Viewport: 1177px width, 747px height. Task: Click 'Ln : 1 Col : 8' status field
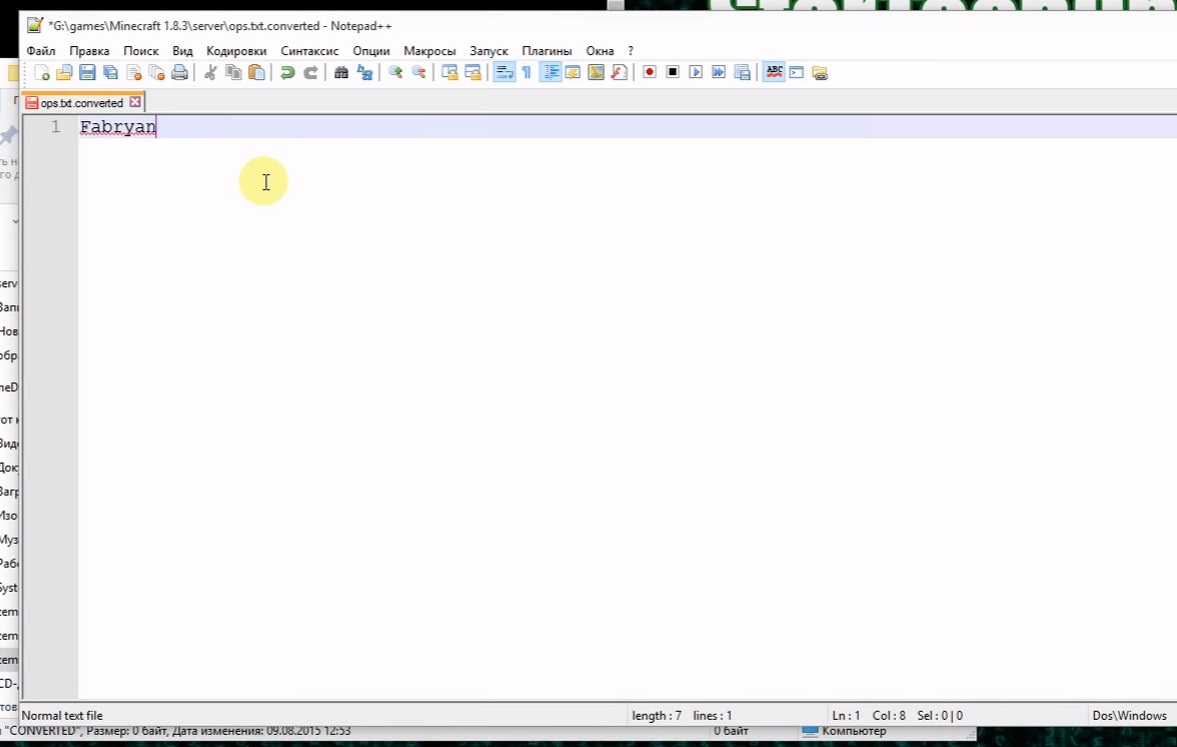(x=868, y=715)
